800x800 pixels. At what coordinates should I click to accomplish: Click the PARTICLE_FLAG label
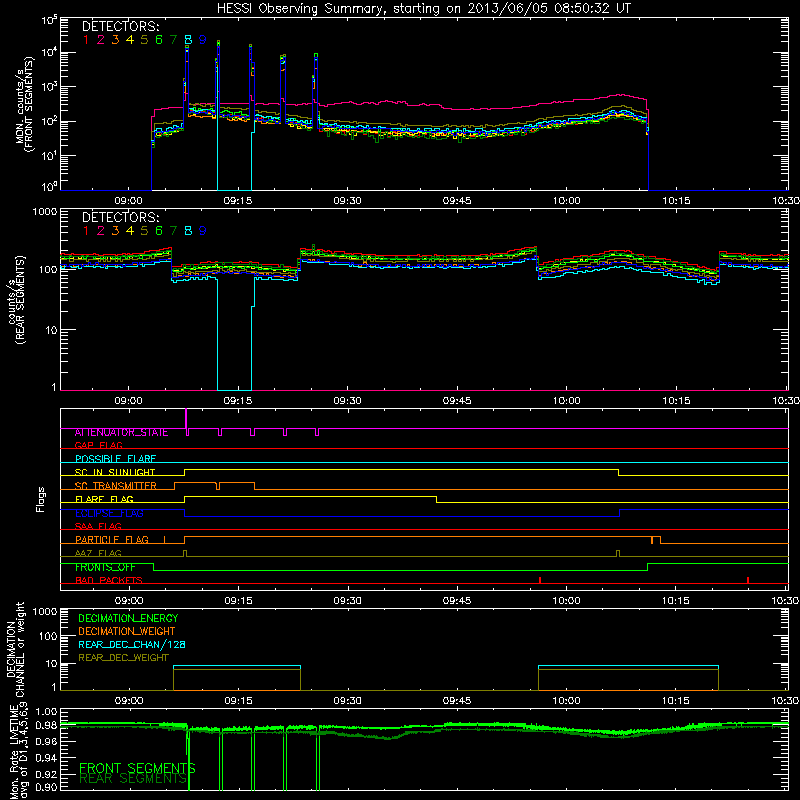coord(112,540)
